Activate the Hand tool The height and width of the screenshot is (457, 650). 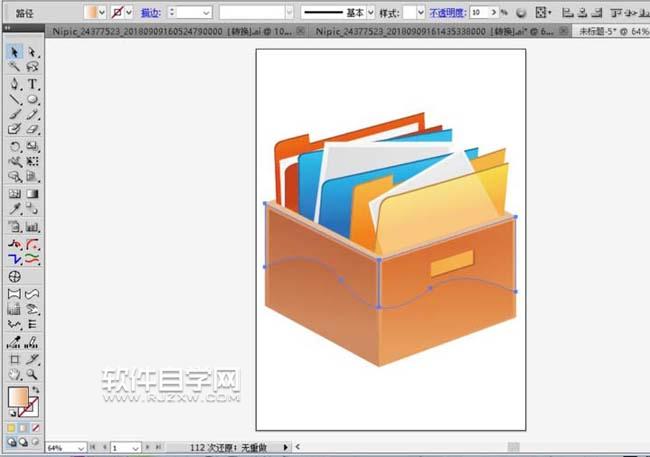(x=14, y=374)
